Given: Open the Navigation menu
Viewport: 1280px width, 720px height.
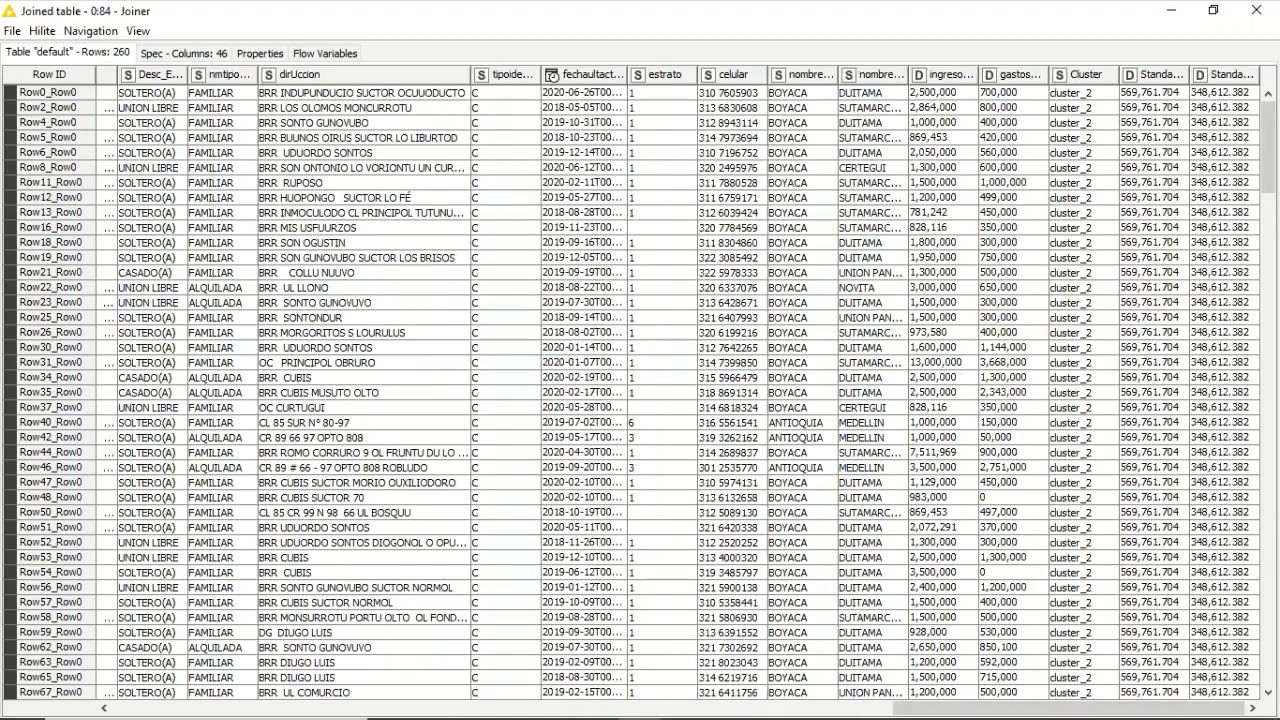Looking at the screenshot, I should point(91,31).
